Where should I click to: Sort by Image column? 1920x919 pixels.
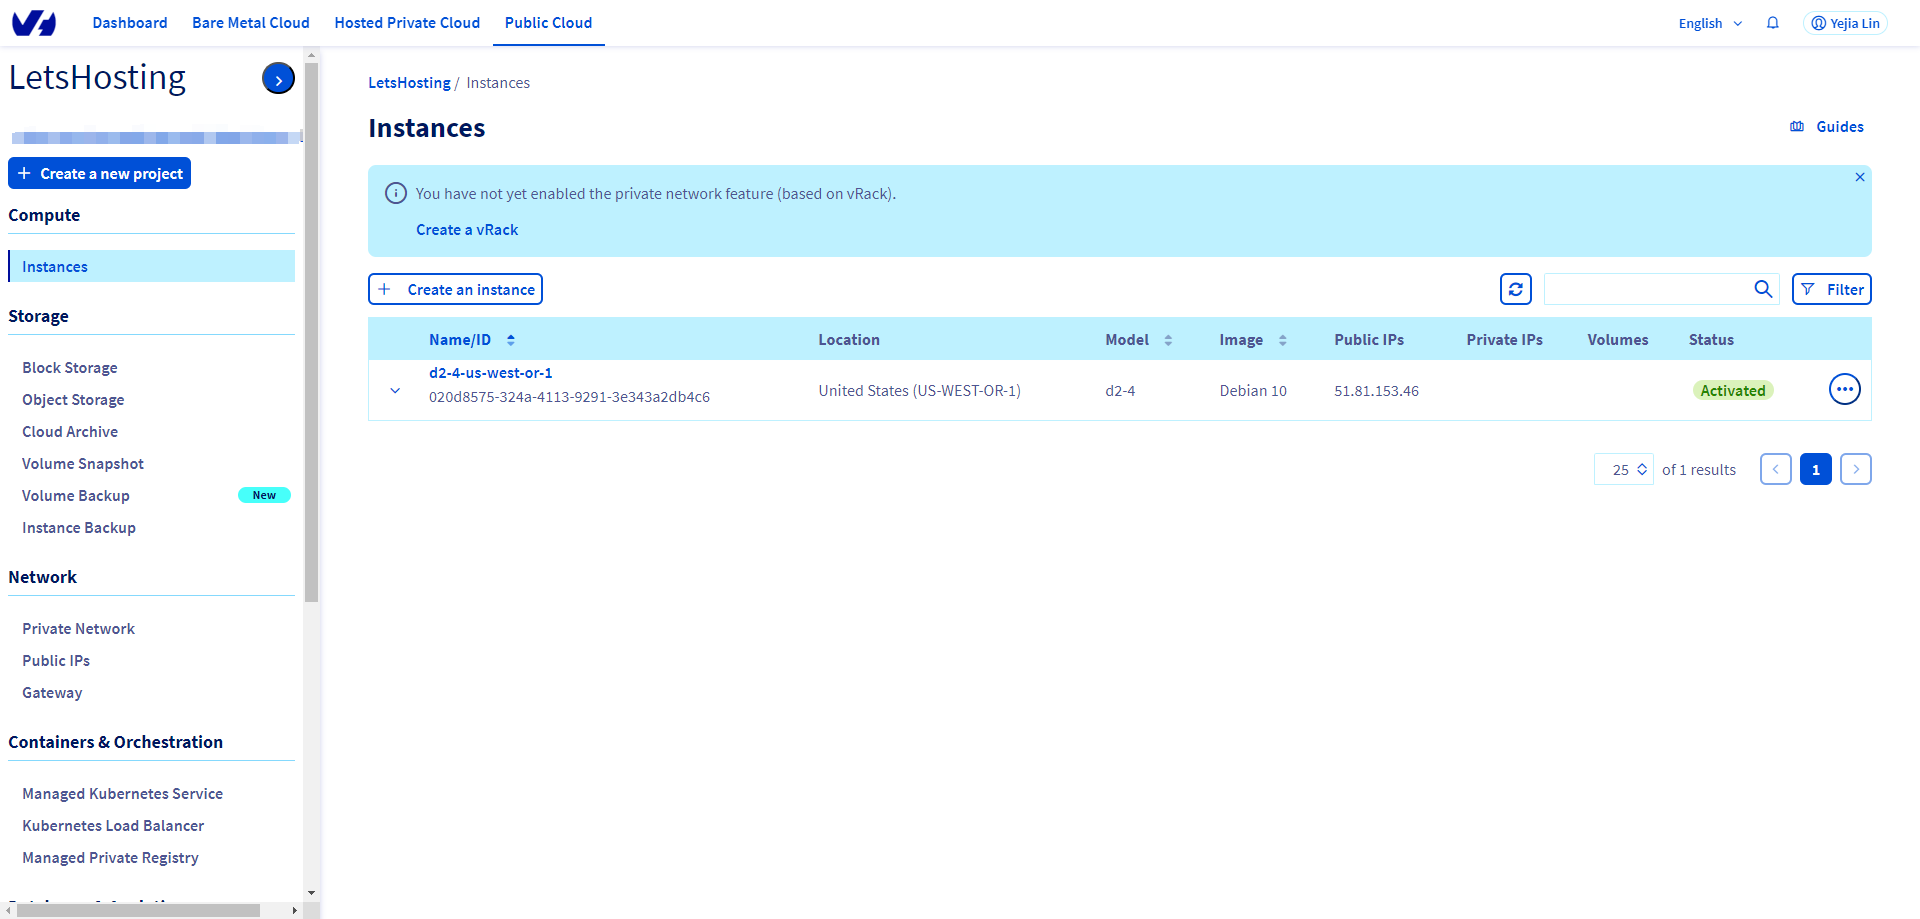(x=1253, y=340)
